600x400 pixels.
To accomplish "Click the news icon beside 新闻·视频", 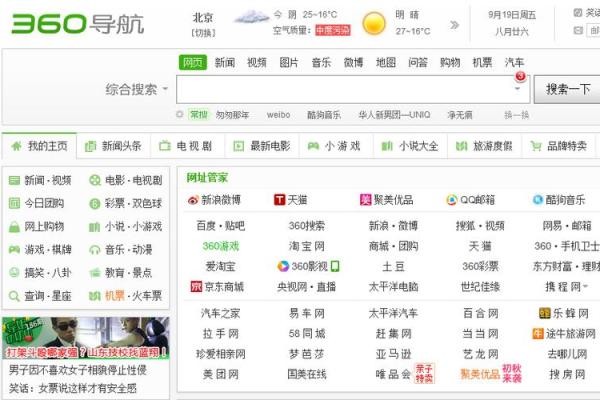I will (14, 180).
